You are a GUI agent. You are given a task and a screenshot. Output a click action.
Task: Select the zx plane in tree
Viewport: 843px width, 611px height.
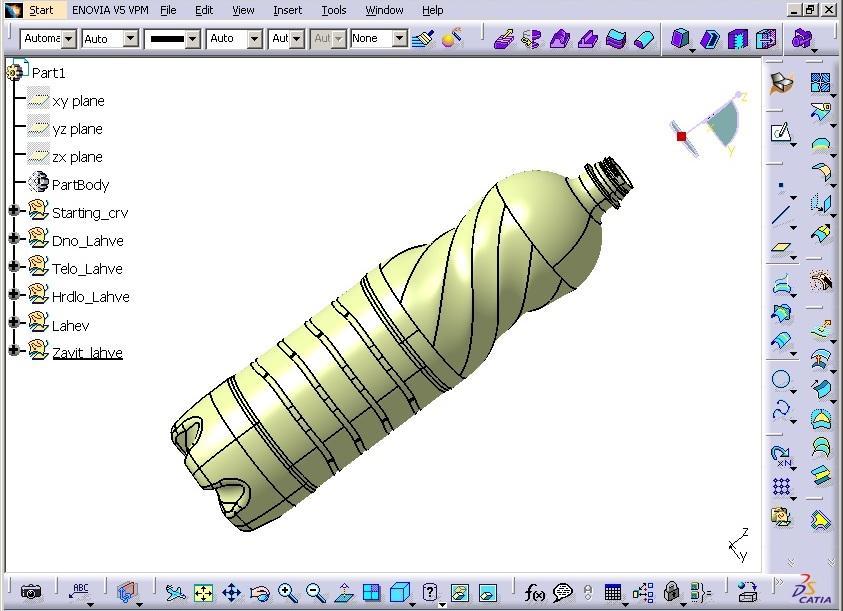(x=77, y=157)
